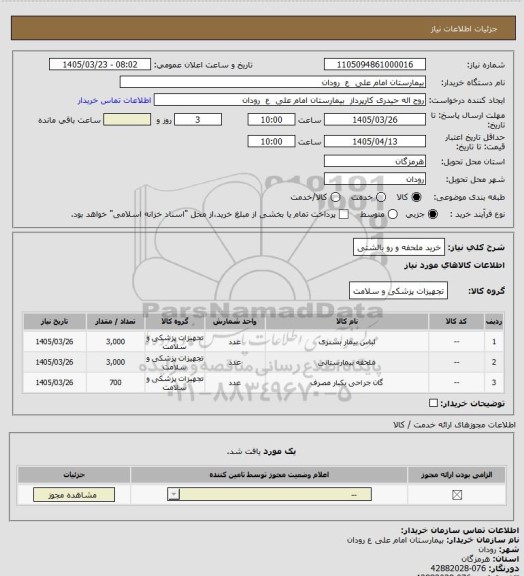Click الزامی بودن ارائه مجوز header

(x=456, y=475)
